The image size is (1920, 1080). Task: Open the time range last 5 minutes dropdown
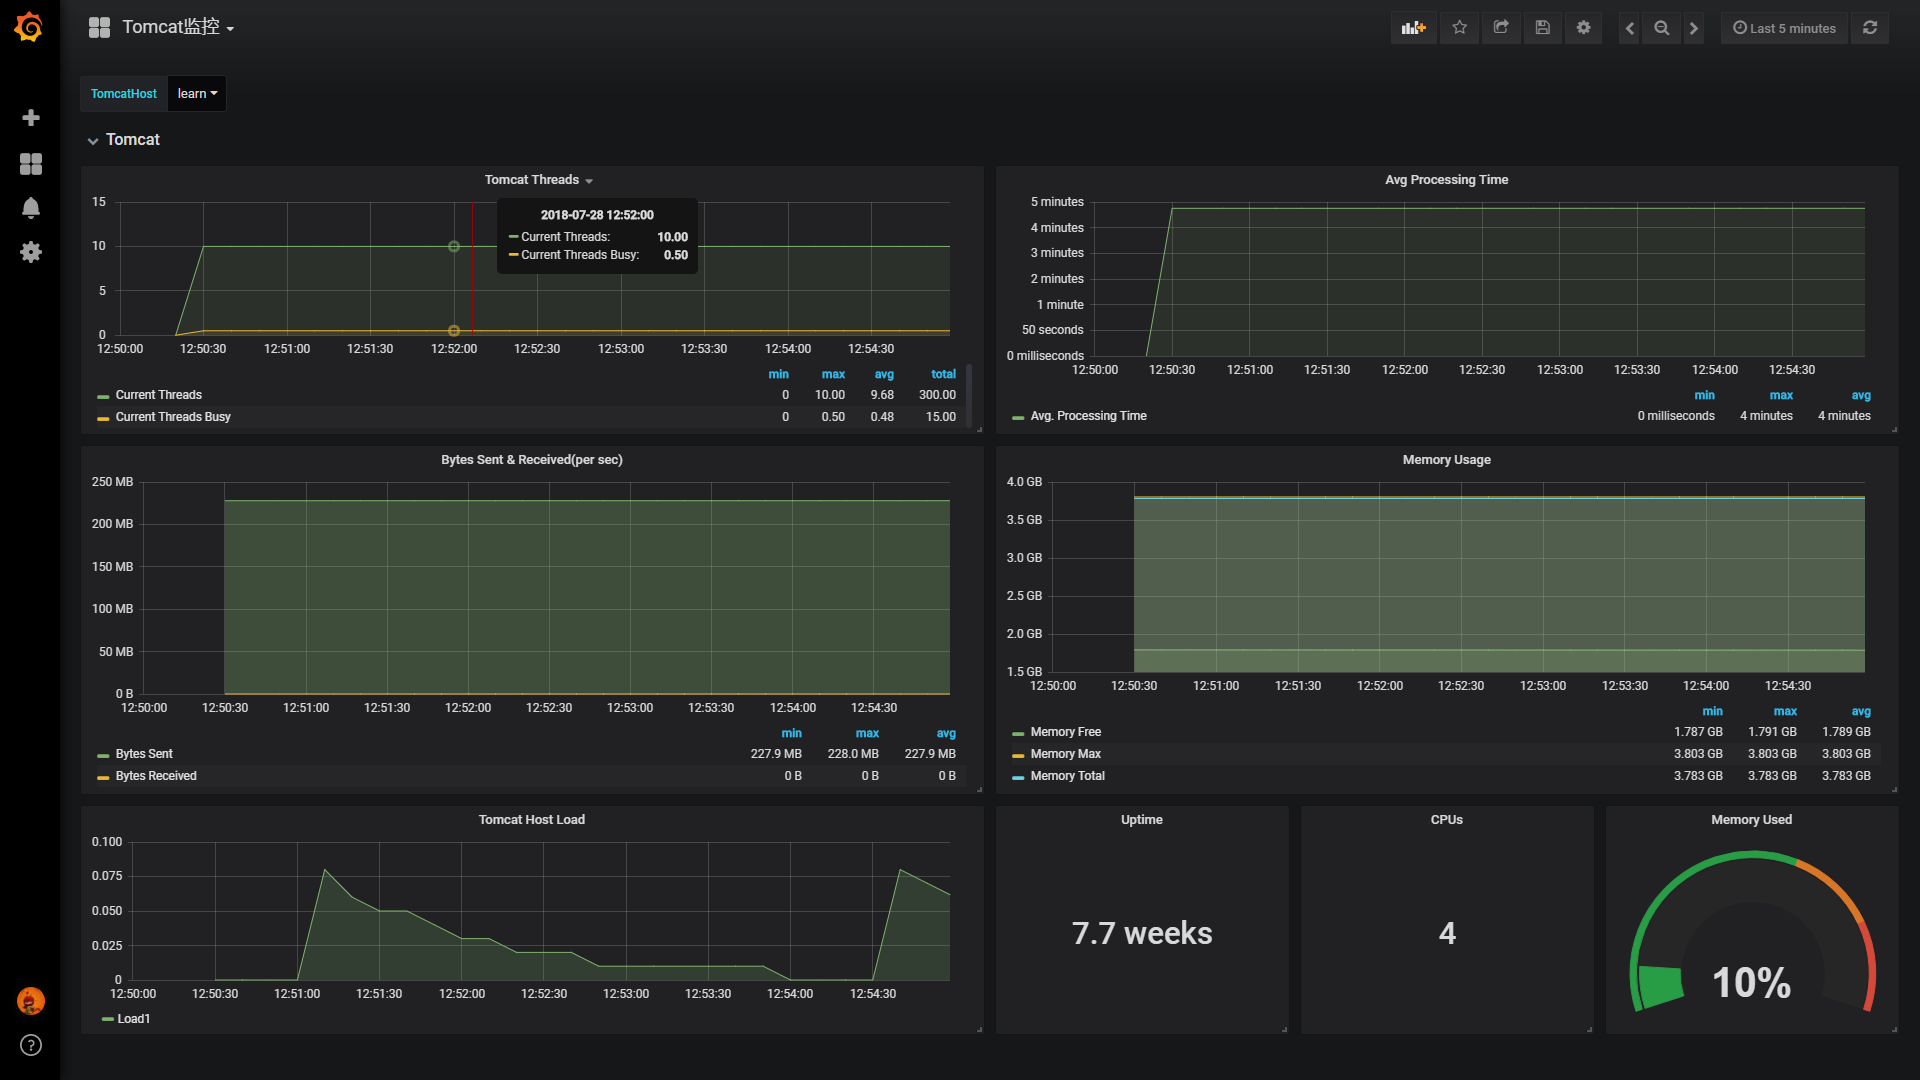point(1785,28)
